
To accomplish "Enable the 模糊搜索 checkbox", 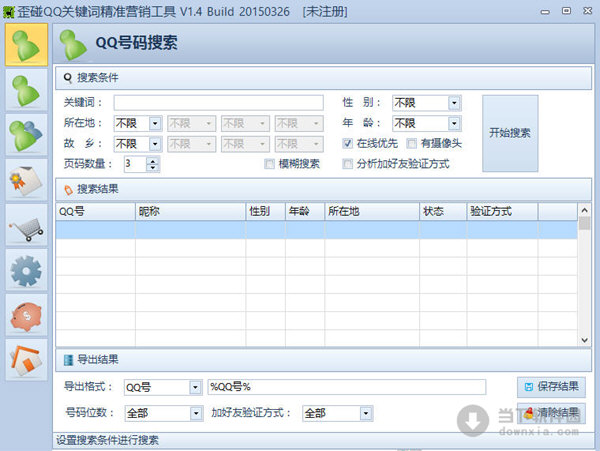I will pos(269,164).
